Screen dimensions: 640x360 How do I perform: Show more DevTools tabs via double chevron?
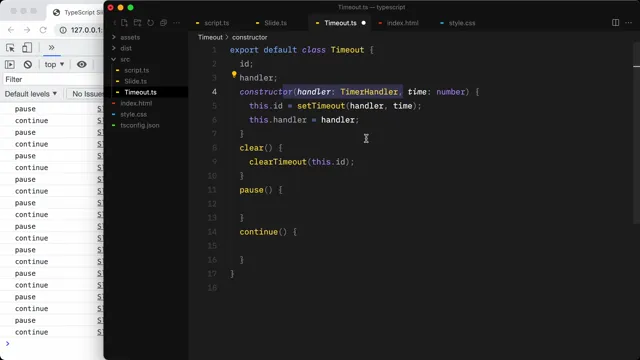pos(51,48)
